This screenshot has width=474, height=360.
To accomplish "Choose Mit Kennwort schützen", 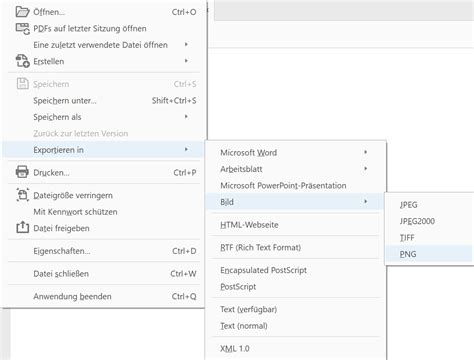I will click(x=104, y=212).
